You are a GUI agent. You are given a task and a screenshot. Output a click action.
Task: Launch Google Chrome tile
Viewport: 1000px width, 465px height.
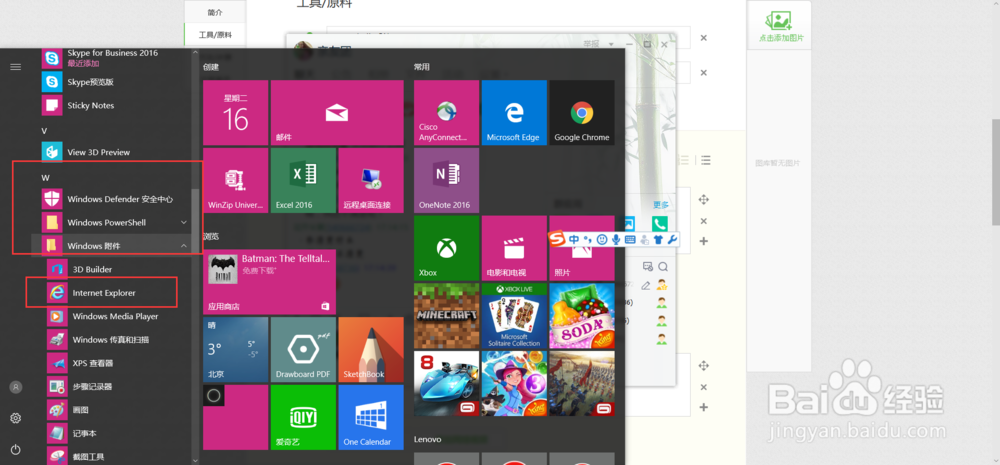pyautogui.click(x=582, y=113)
